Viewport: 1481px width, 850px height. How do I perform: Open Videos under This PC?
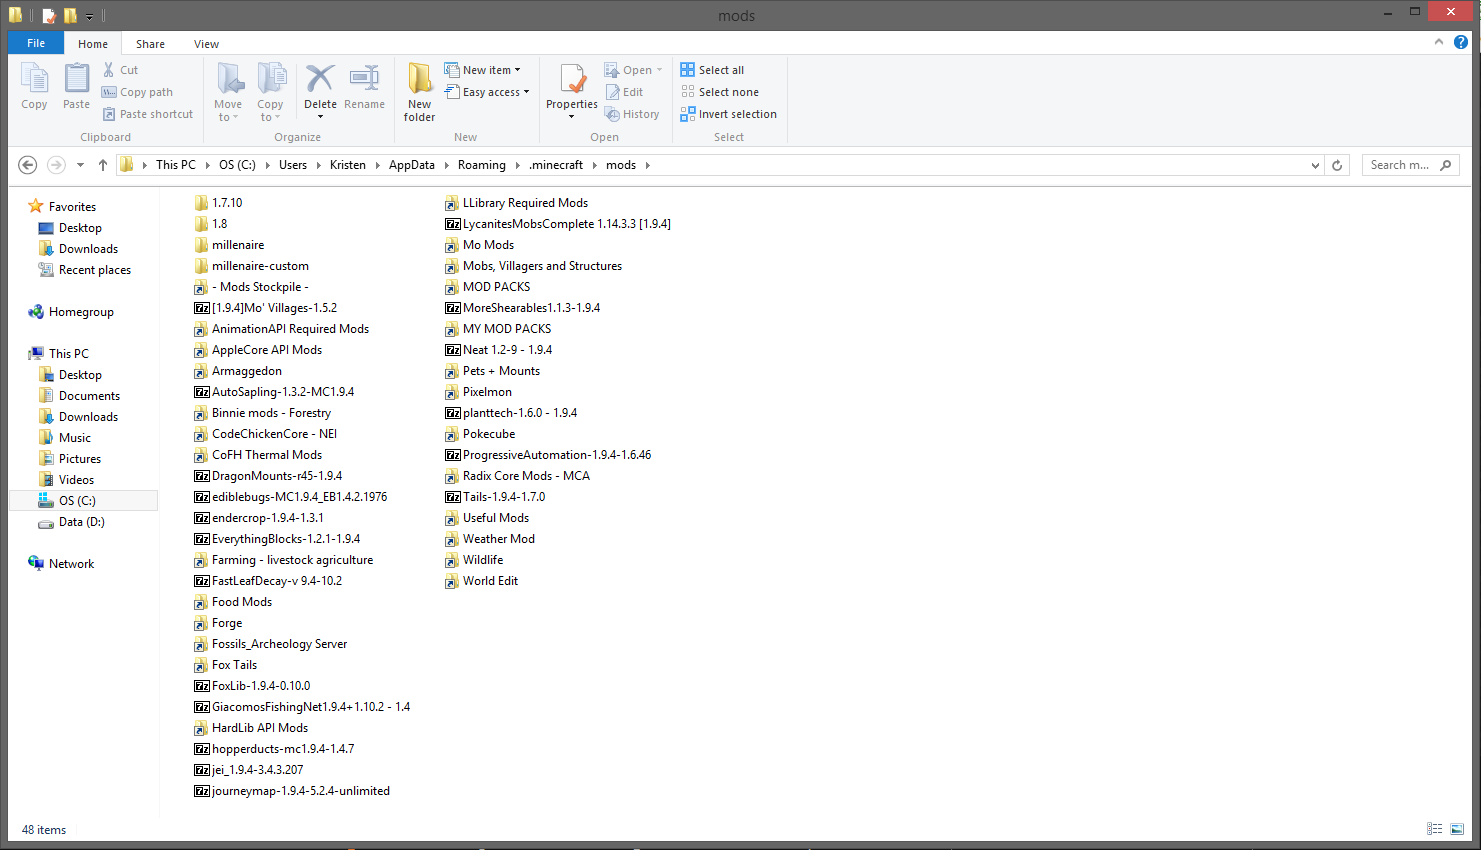click(66, 480)
